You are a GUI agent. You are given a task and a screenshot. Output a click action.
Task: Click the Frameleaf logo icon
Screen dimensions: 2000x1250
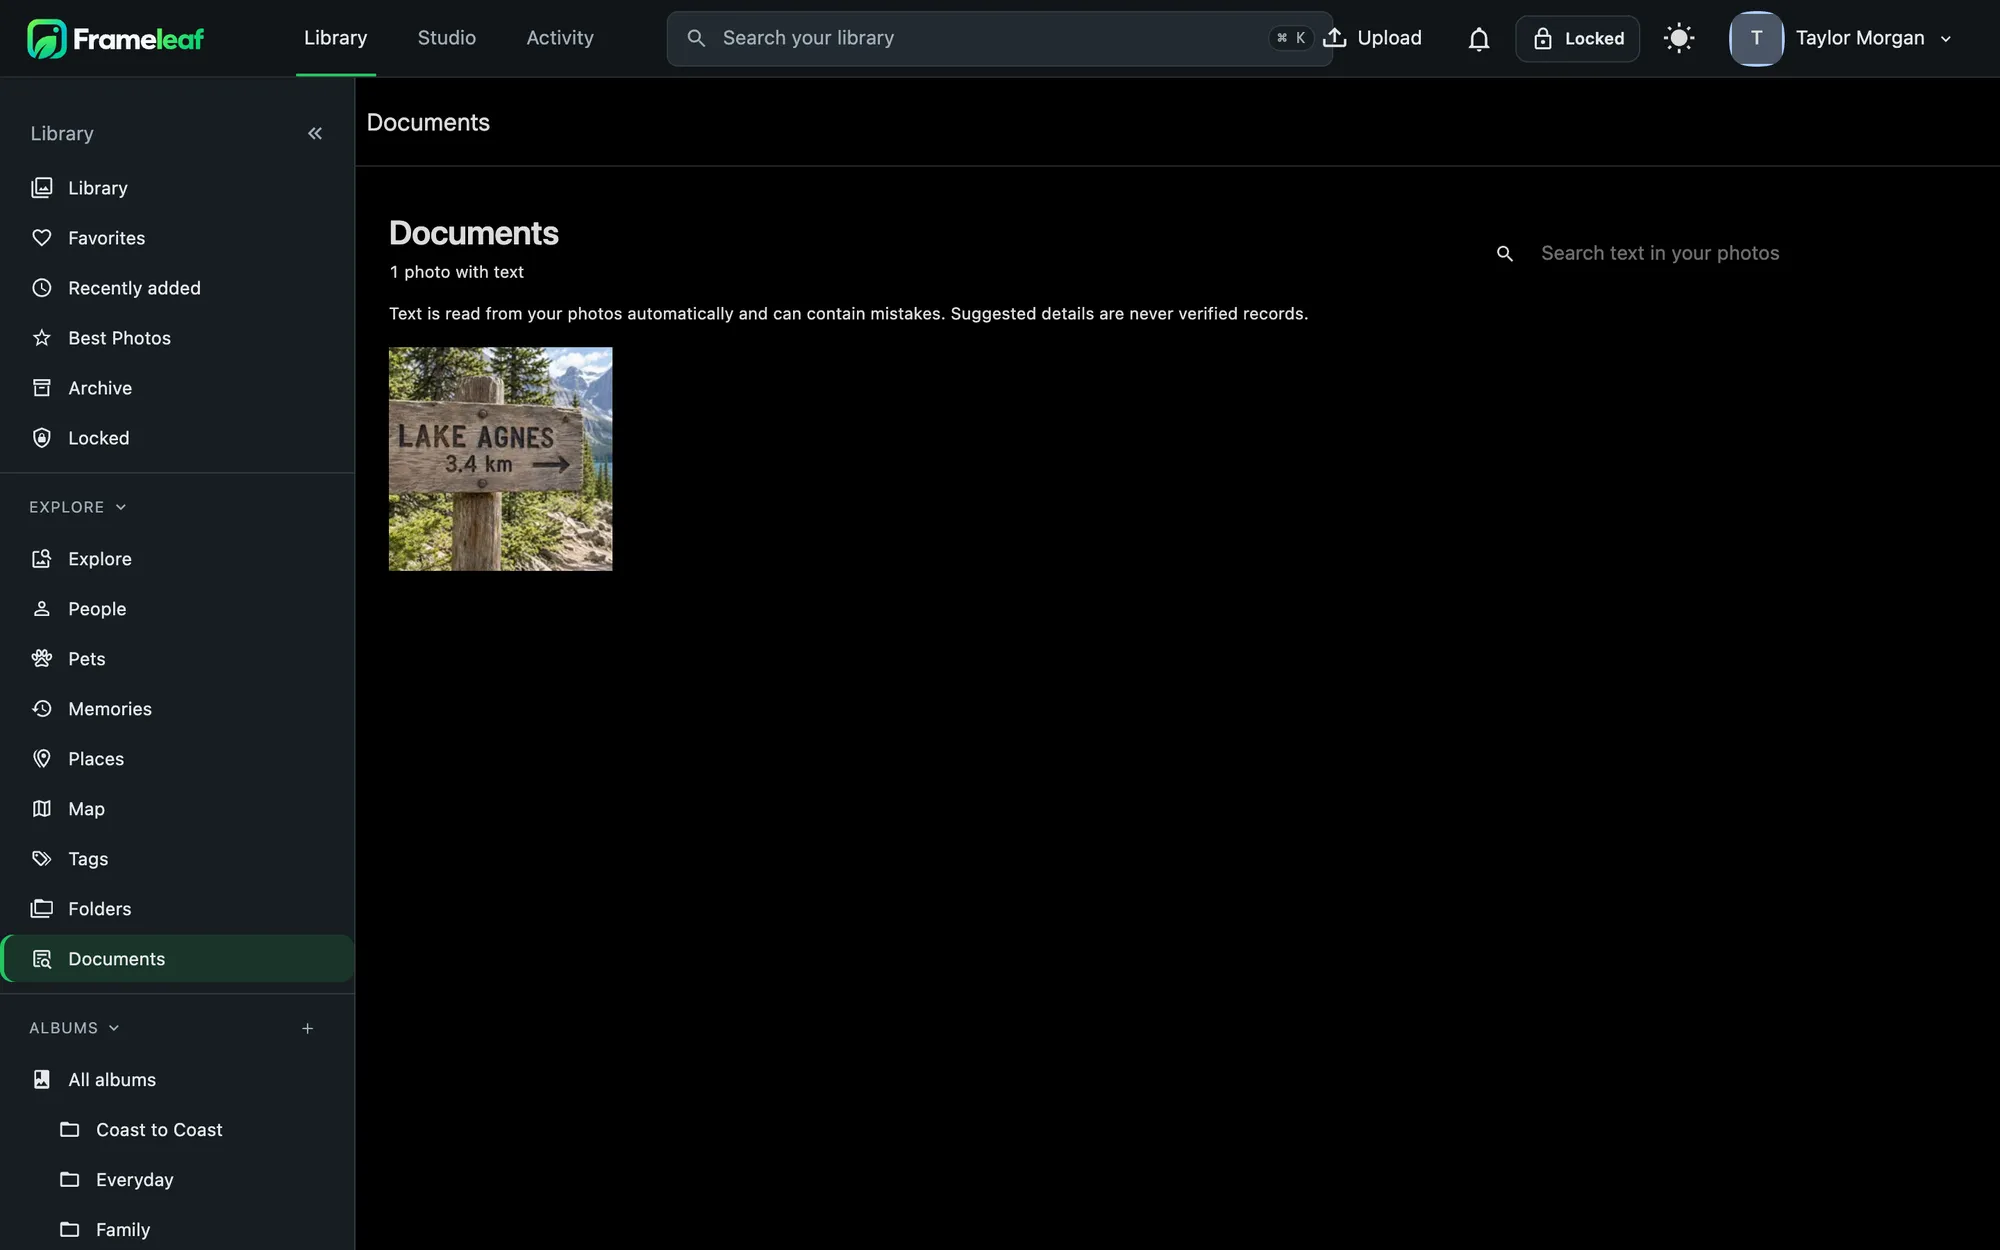tap(46, 38)
